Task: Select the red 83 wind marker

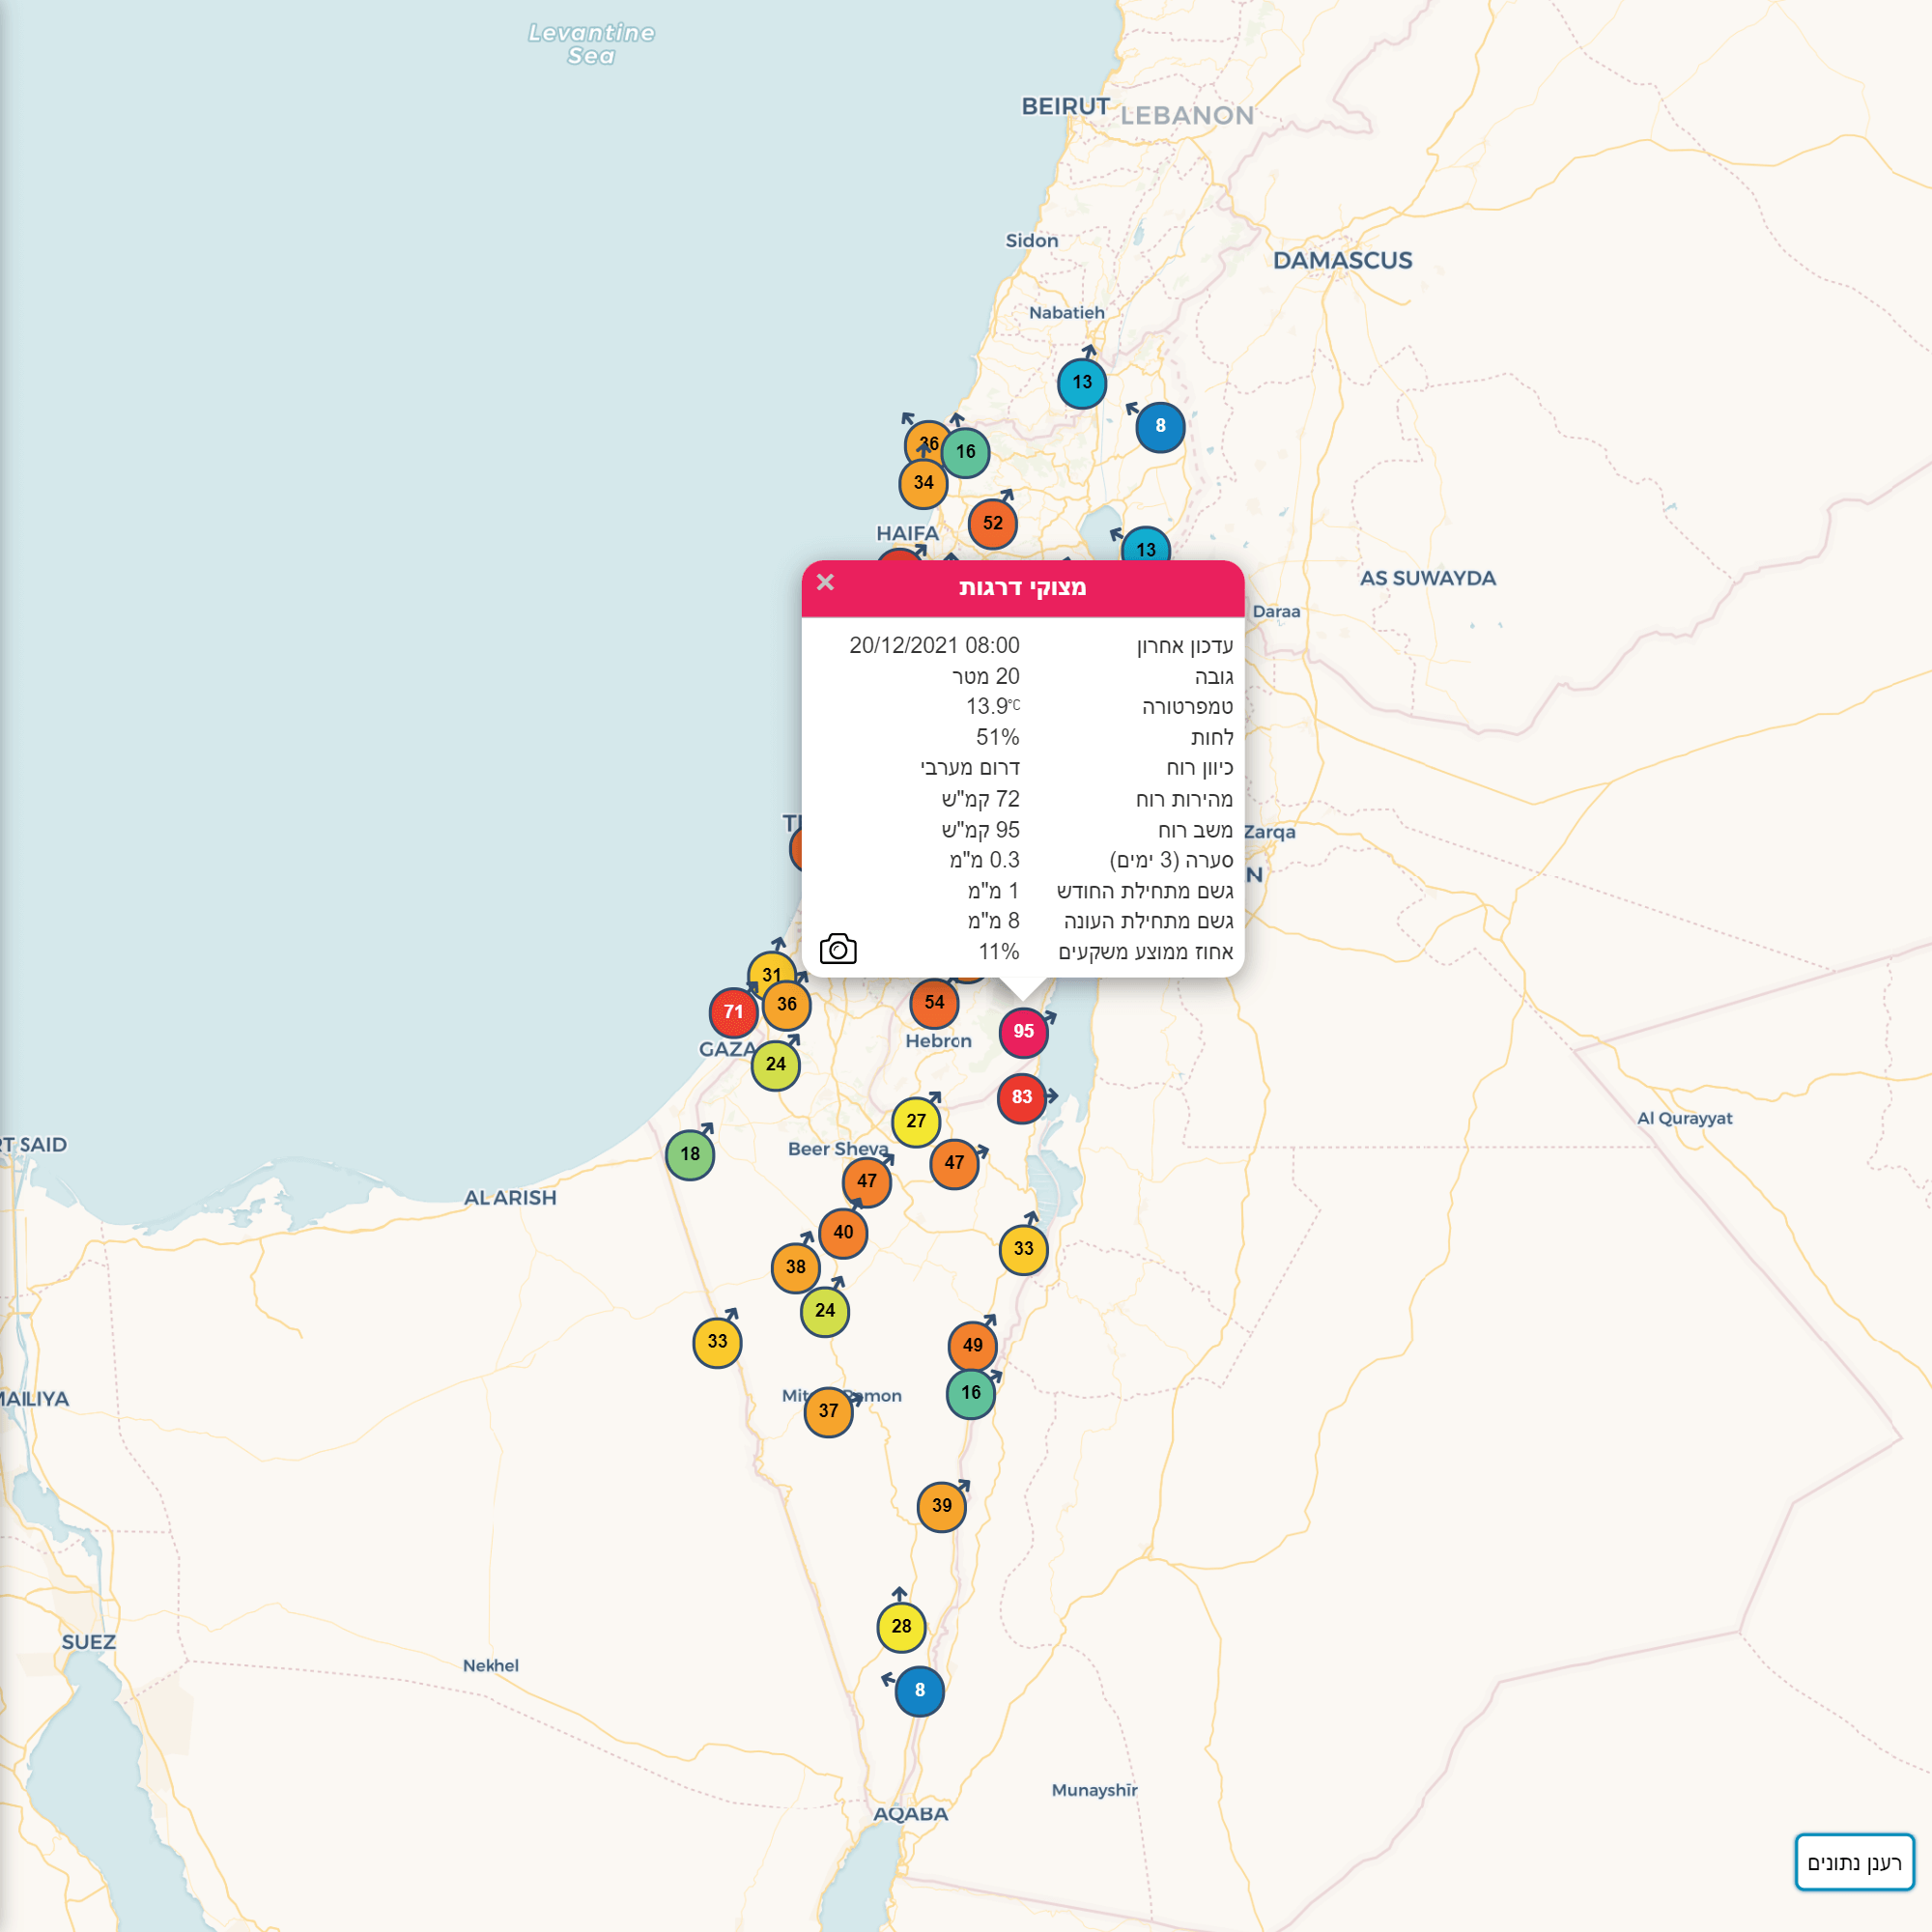Action: pos(1021,1098)
